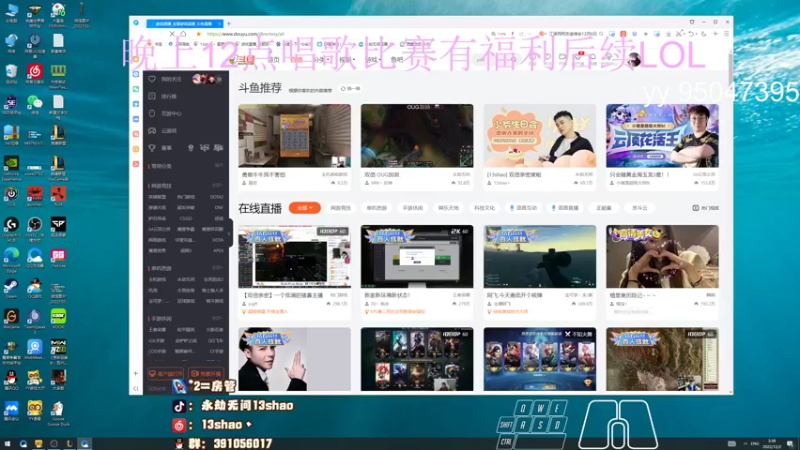Click the night mode moon icon in toolbar

(704, 34)
